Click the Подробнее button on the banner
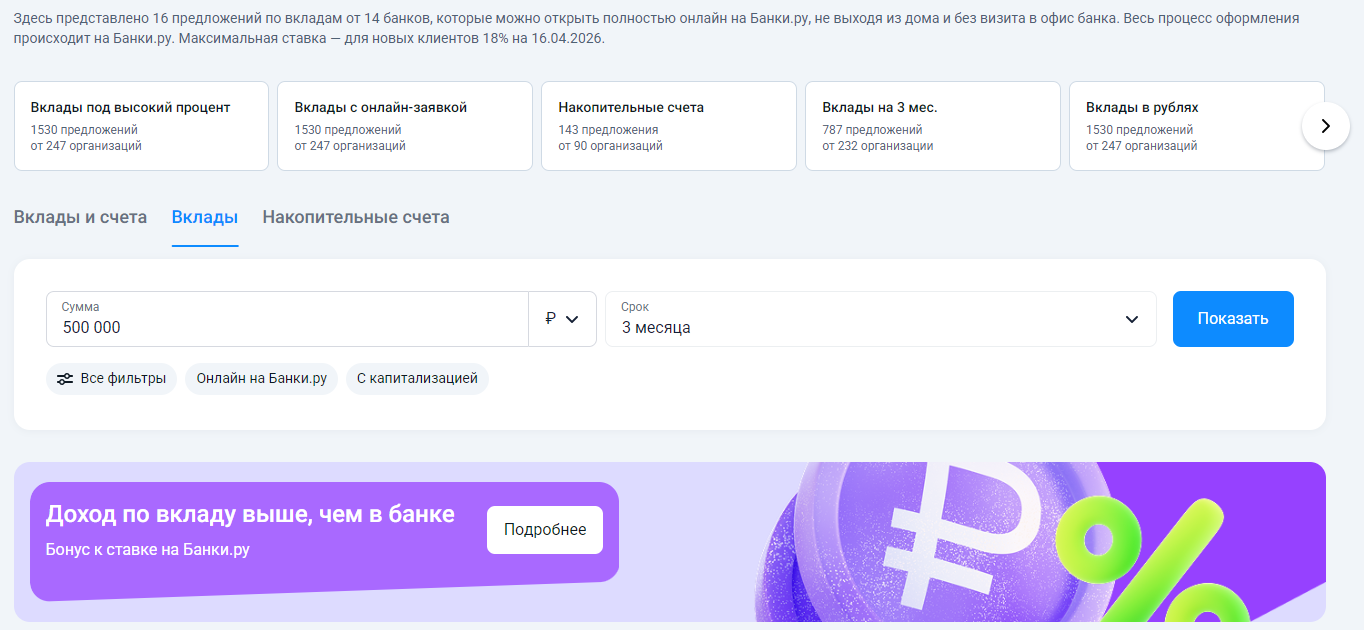 click(545, 530)
